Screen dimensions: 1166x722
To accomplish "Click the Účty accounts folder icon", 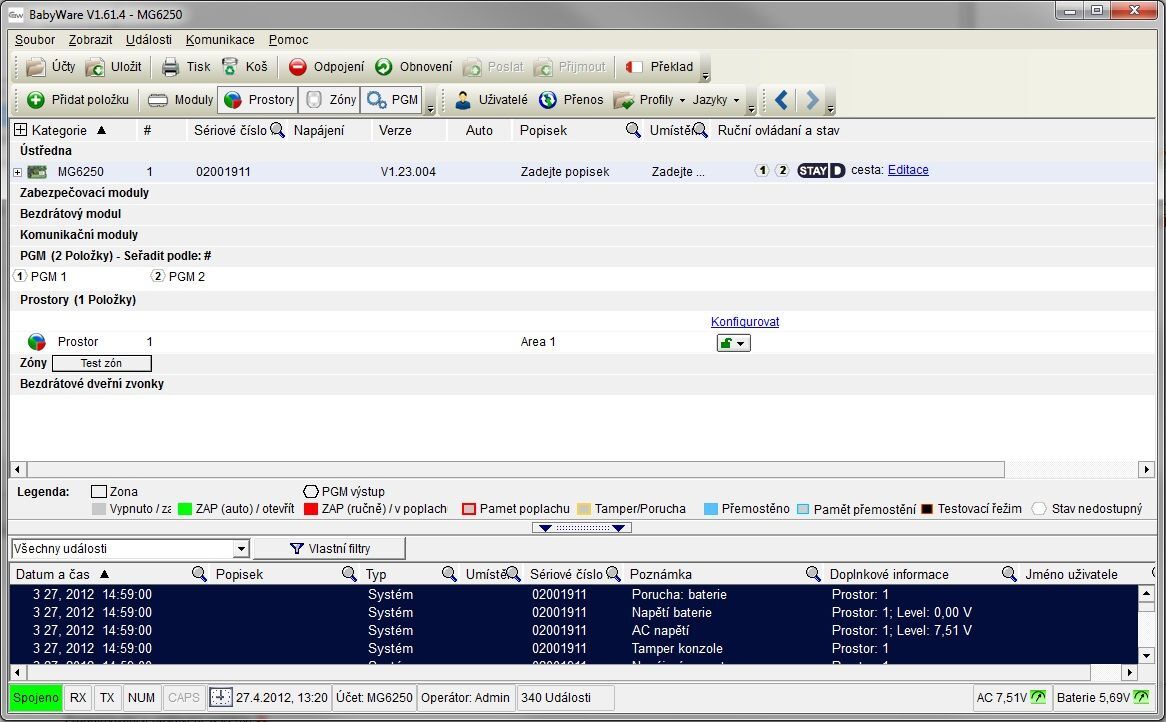I will coord(36,67).
